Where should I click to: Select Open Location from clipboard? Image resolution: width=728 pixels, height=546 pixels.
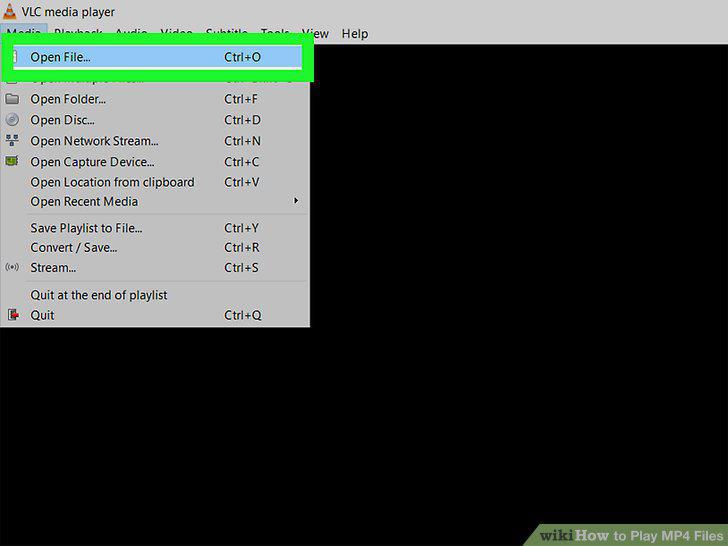[x=155, y=182]
